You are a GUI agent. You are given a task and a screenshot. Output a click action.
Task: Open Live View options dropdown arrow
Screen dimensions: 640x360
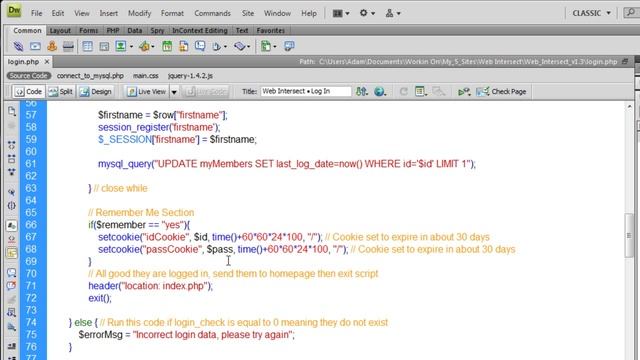click(174, 92)
